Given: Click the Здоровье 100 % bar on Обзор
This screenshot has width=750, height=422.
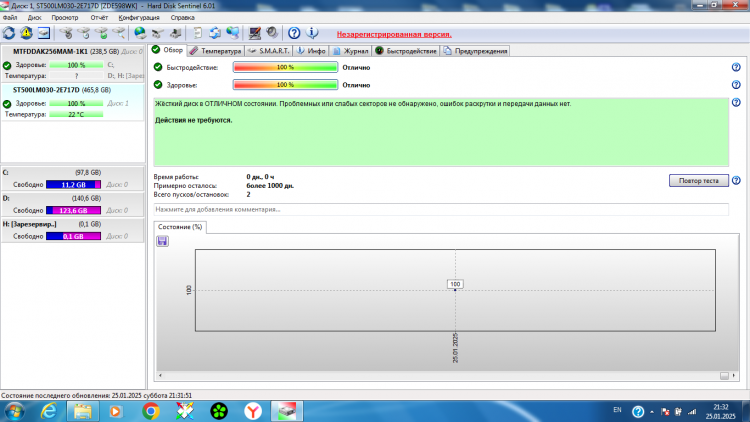Looking at the screenshot, I should (286, 85).
